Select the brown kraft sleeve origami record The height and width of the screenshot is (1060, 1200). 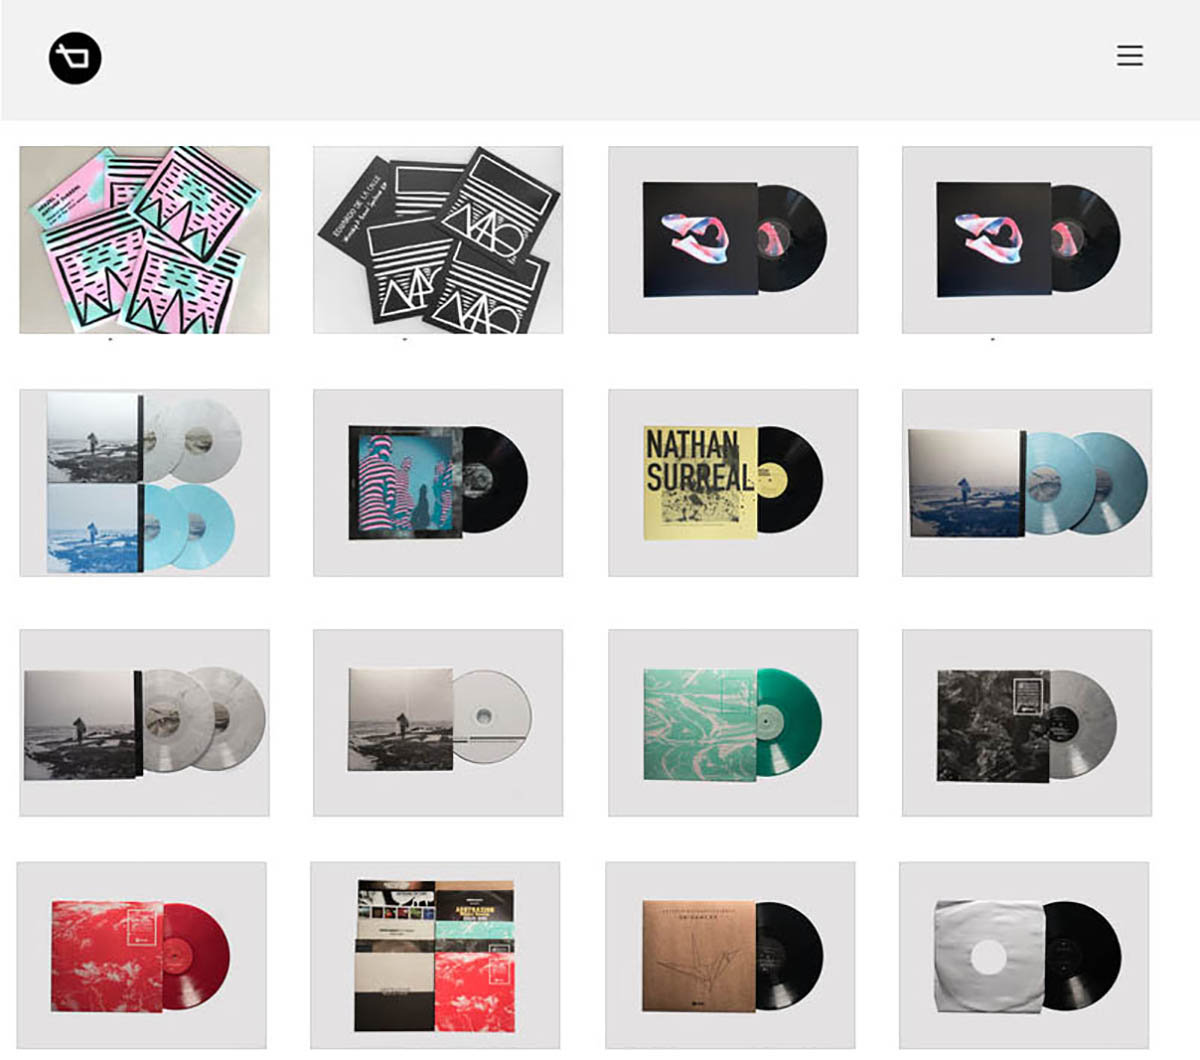pyautogui.click(x=730, y=955)
